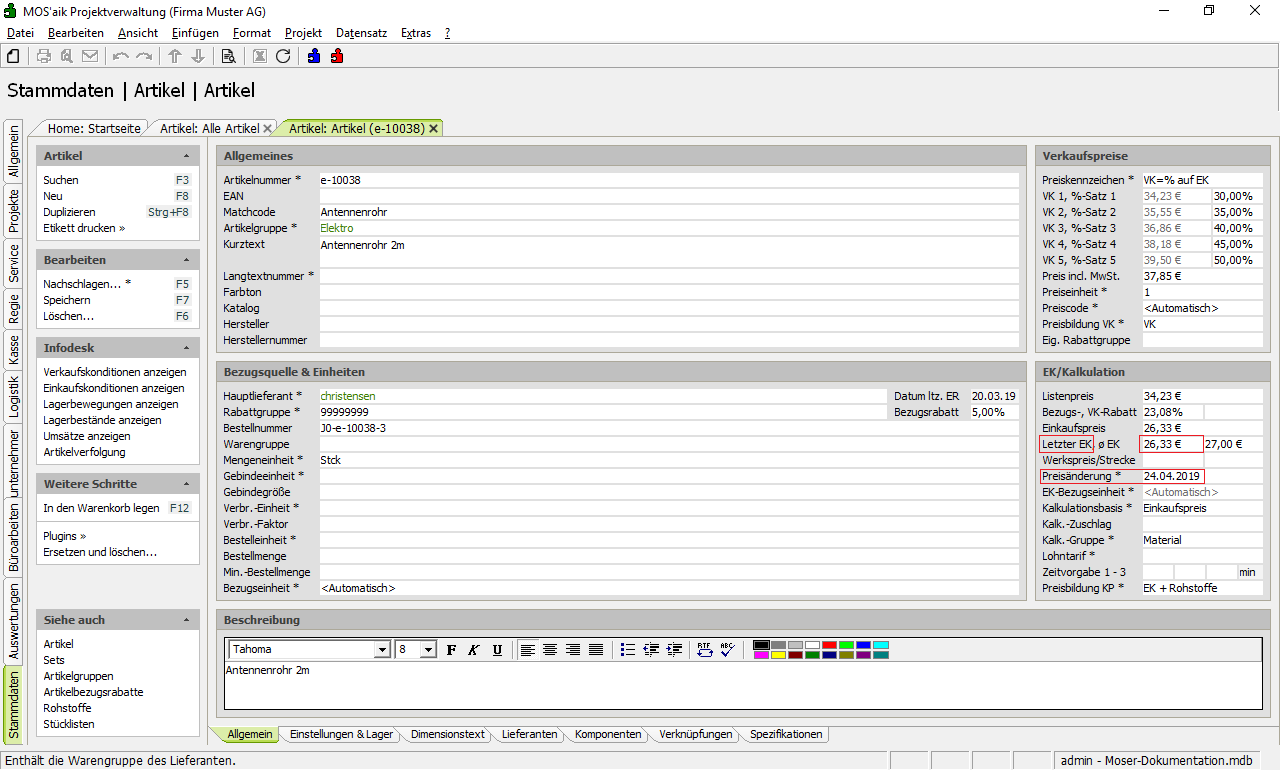The width and height of the screenshot is (1280, 770).
Task: Click the refresh icon in the toolbar
Action: click(x=283, y=56)
